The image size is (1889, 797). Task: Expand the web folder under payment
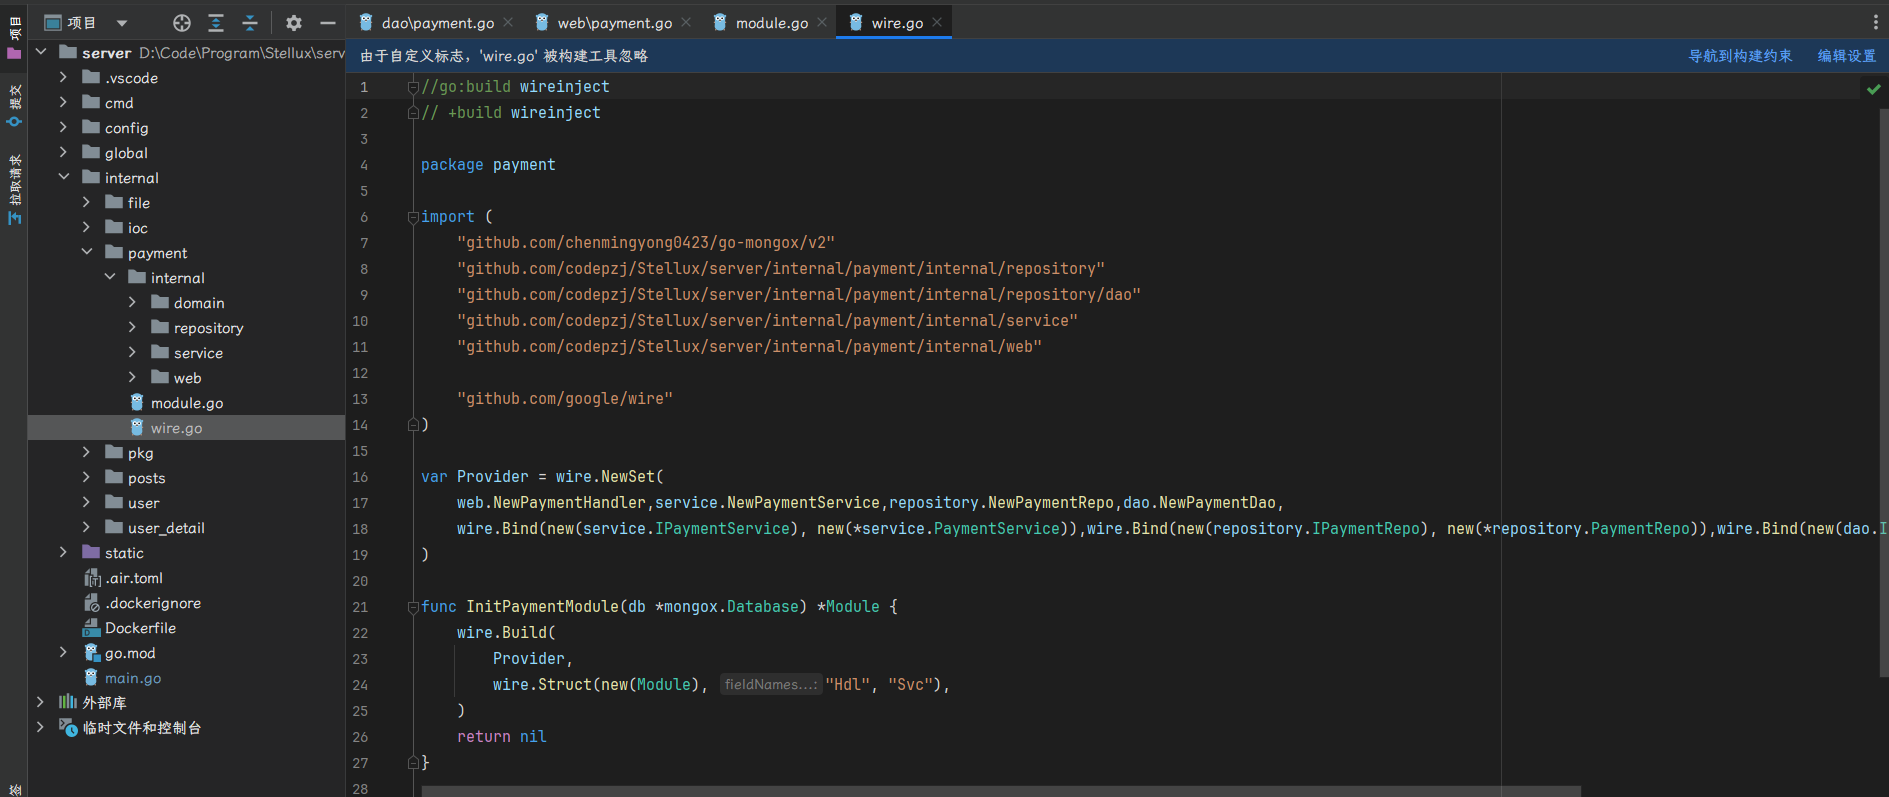tap(133, 377)
